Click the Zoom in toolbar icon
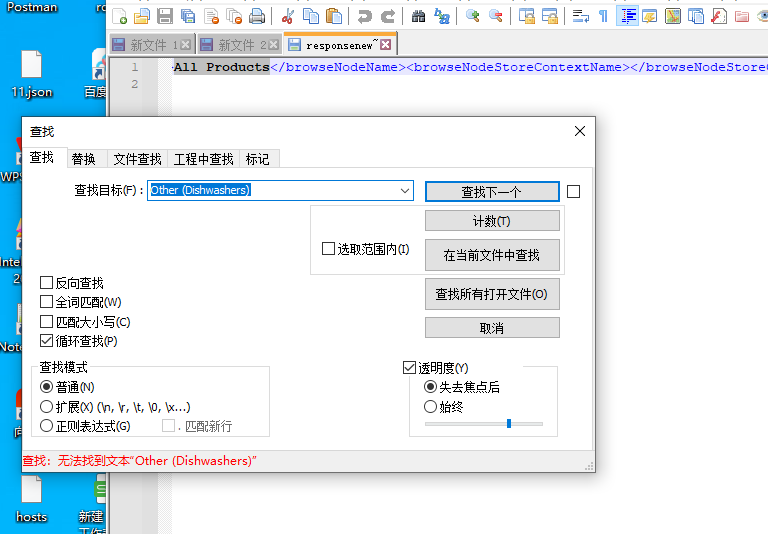This screenshot has width=768, height=534. 473,16
